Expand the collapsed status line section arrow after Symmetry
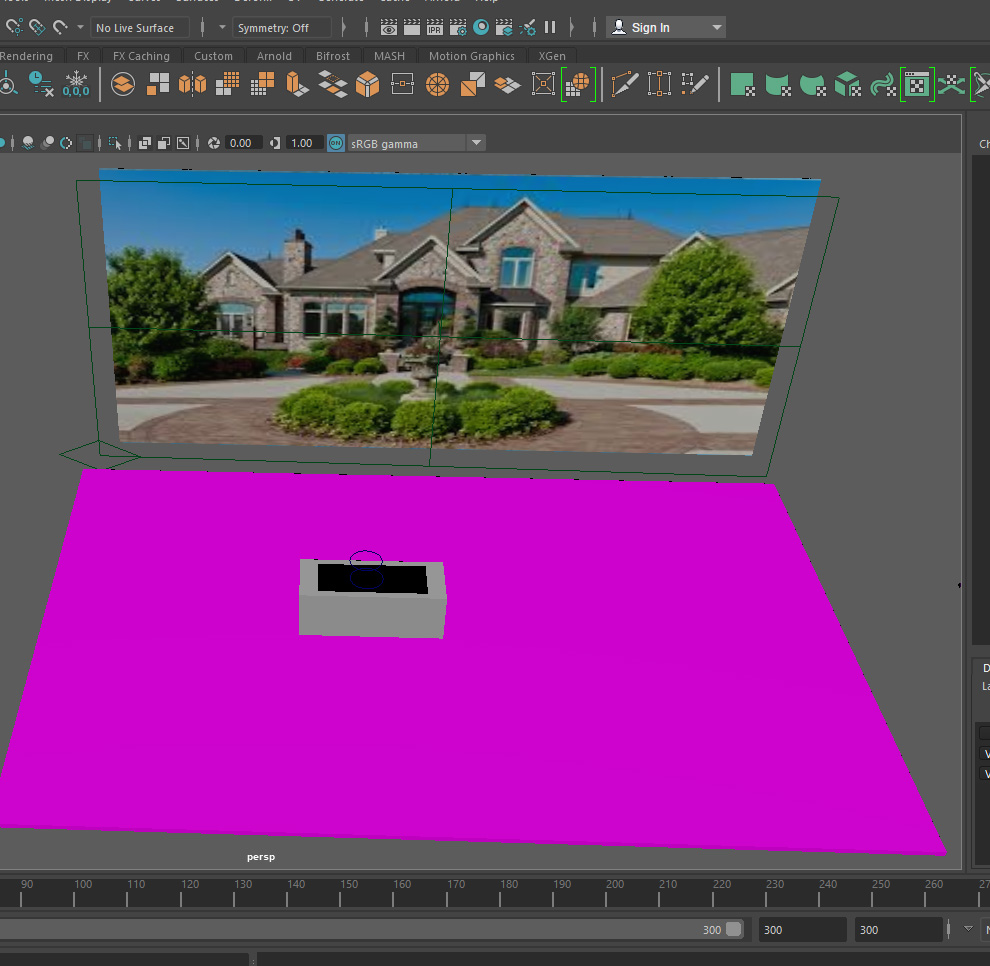Image resolution: width=990 pixels, height=966 pixels. 343,27
